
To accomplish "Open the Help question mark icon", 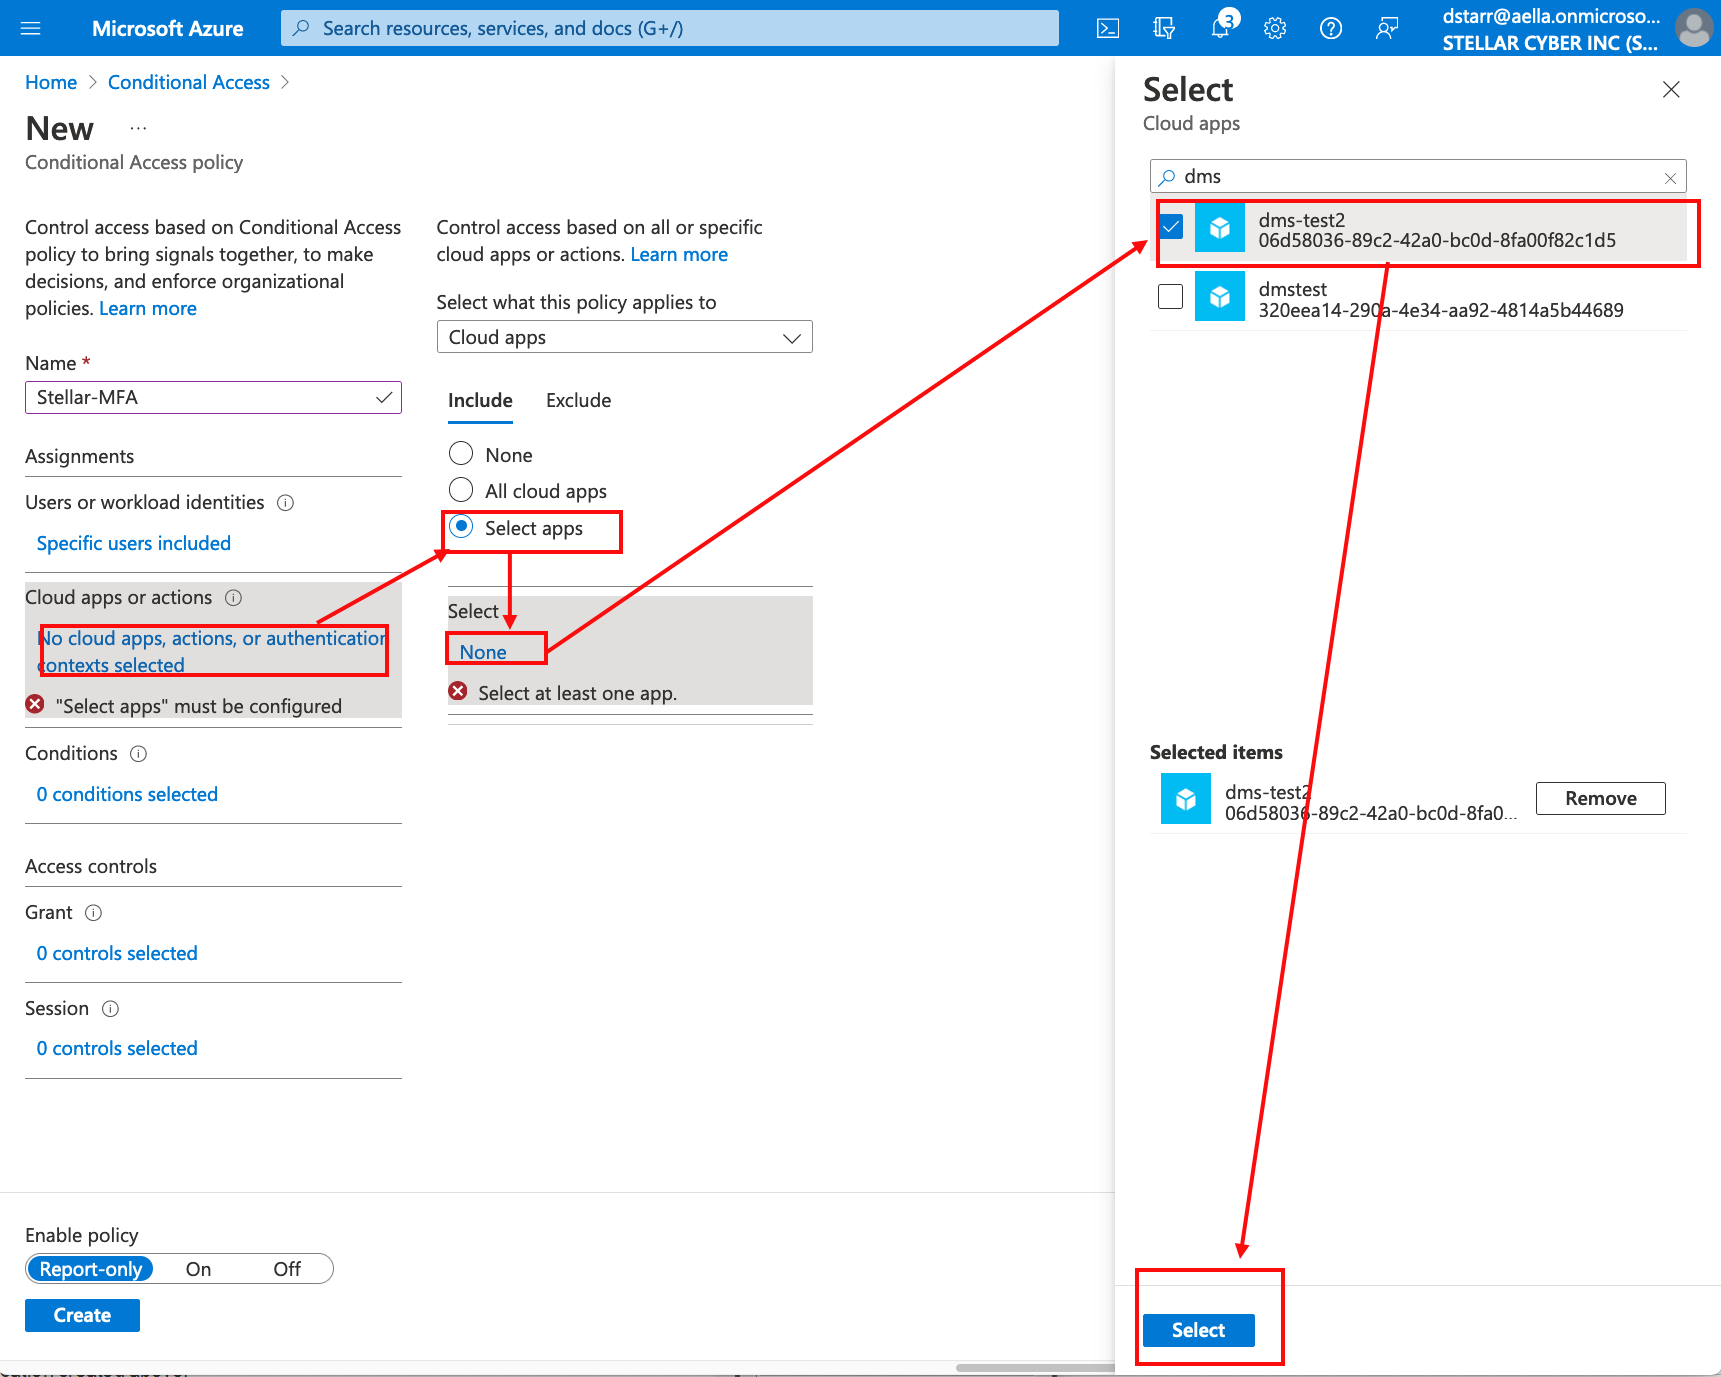I will pos(1331,28).
